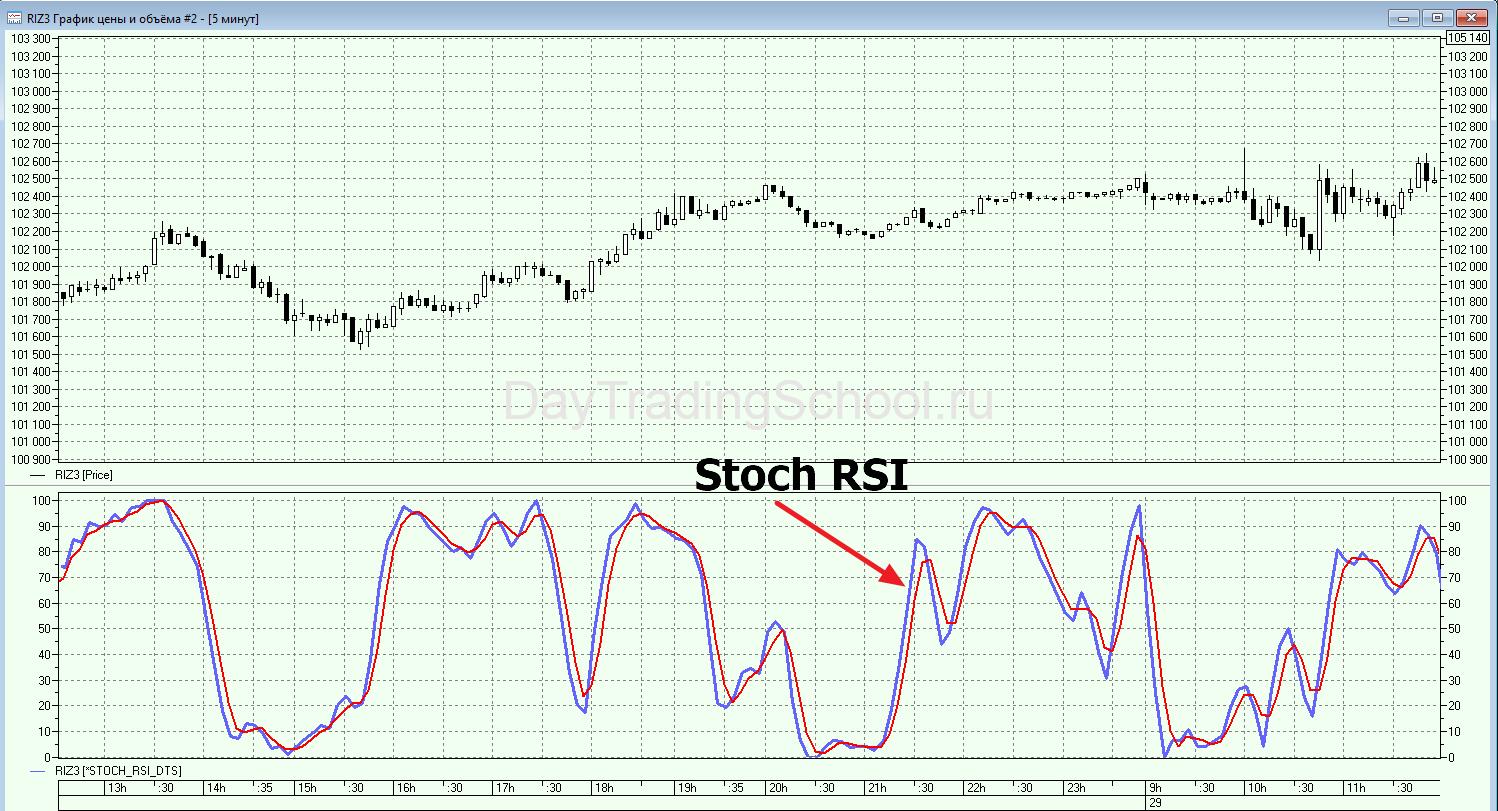Click the date label 29 on time axis
The width and height of the screenshot is (1498, 811).
1156,803
